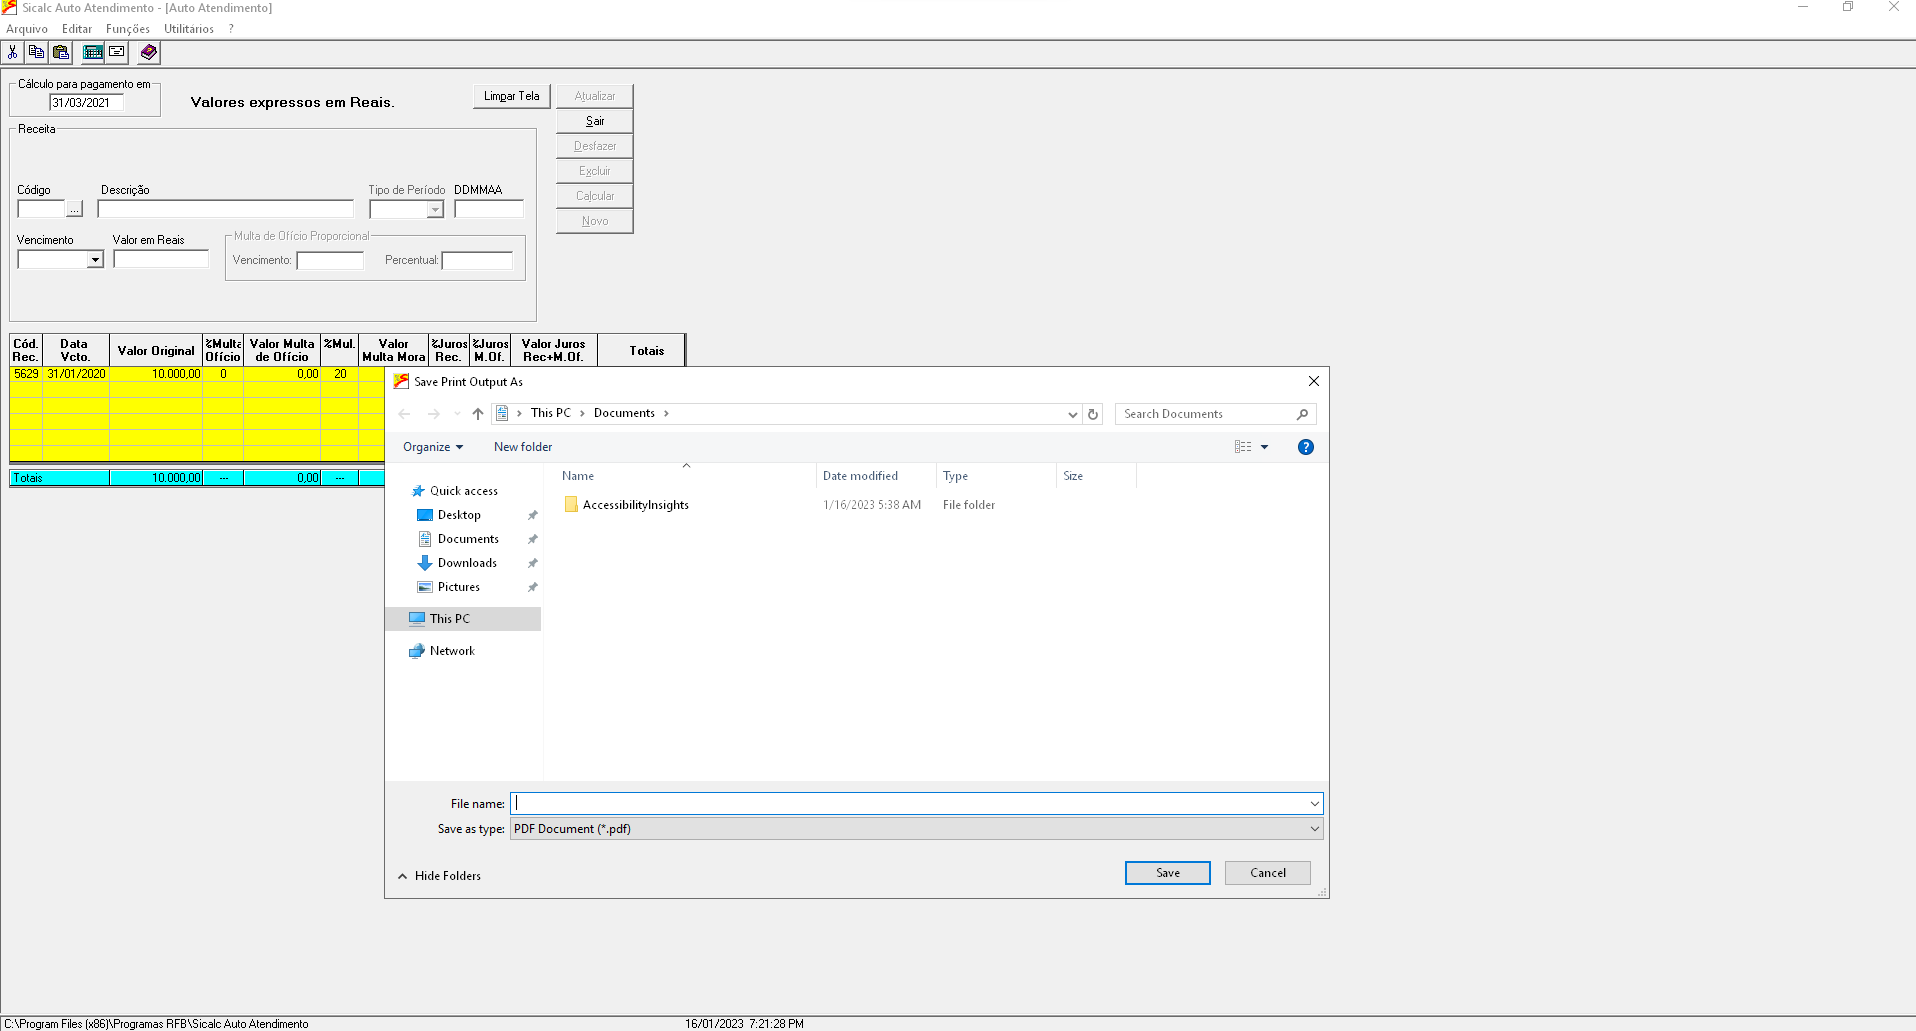Open the Arquivo menu
This screenshot has height=1031, width=1916.
27,29
